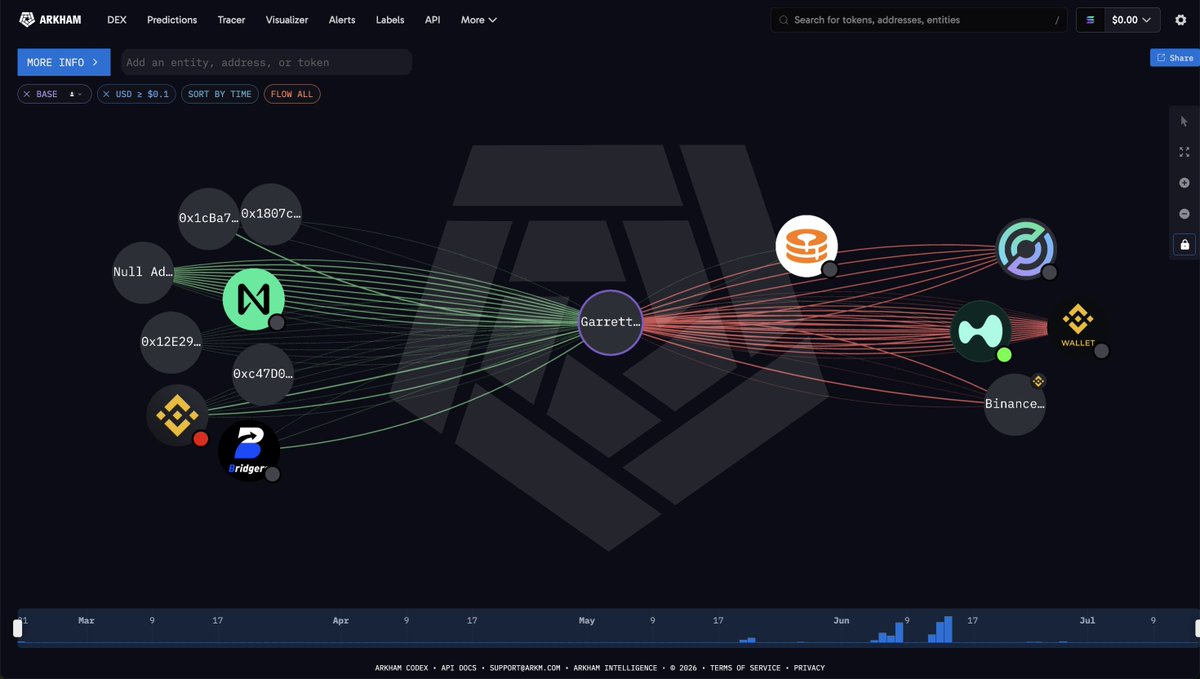Image resolution: width=1200 pixels, height=679 pixels.
Task: Open the settings gear icon
Action: (x=1180, y=19)
